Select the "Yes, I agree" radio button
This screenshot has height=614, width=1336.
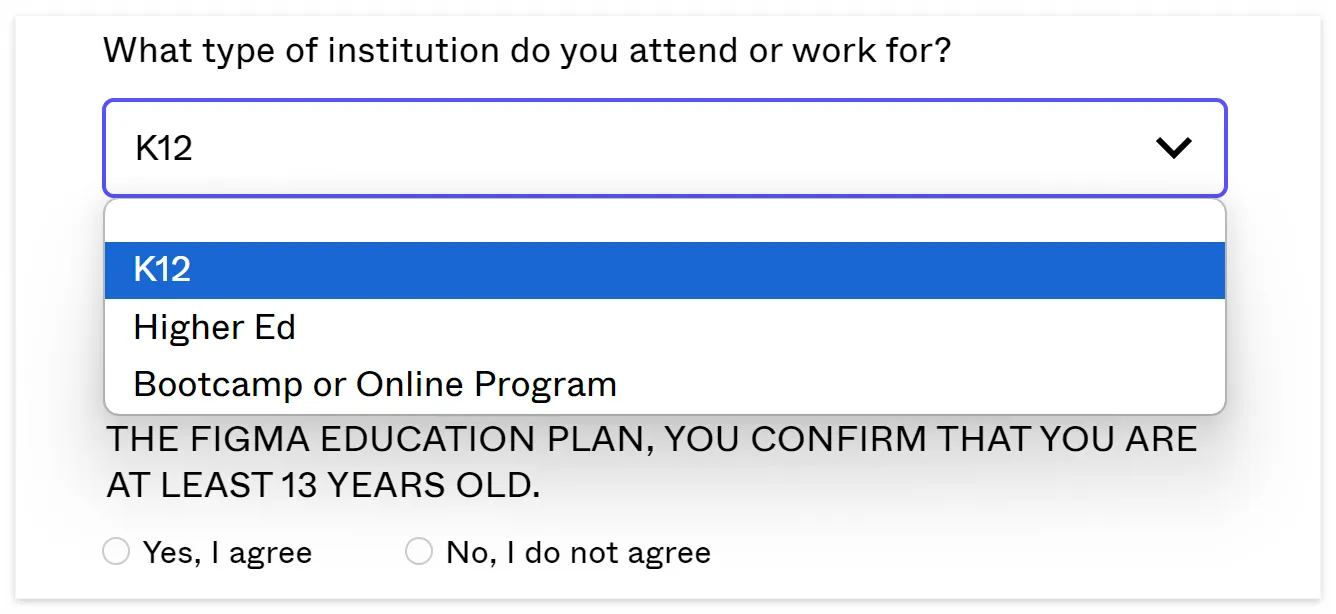pyautogui.click(x=117, y=551)
